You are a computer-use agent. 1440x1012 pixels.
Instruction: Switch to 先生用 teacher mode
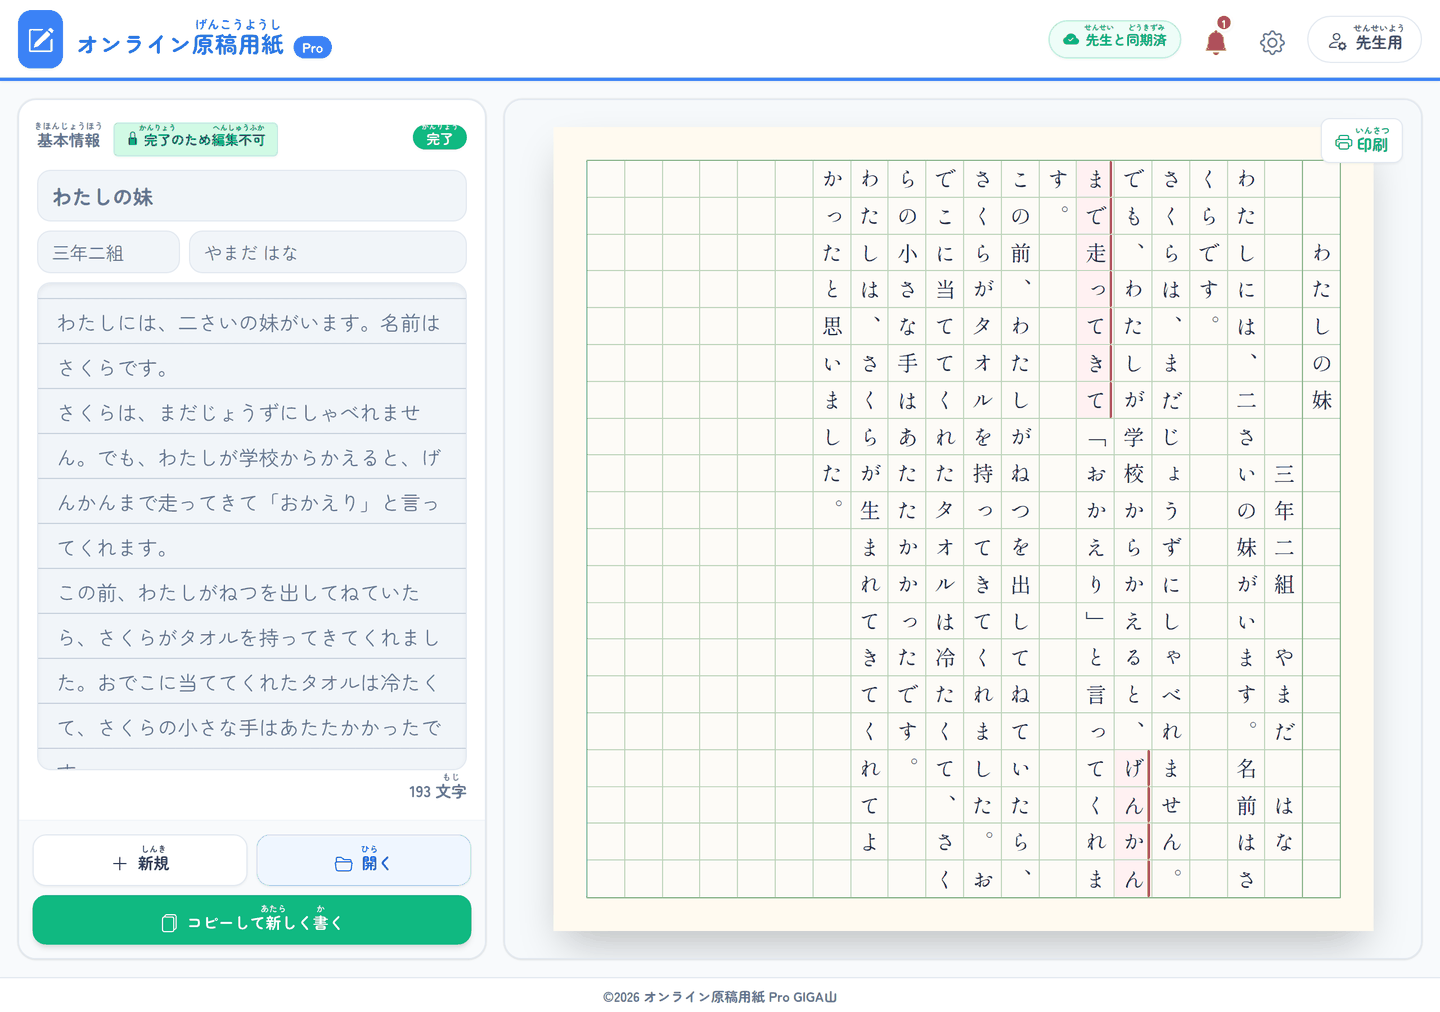tap(1365, 40)
